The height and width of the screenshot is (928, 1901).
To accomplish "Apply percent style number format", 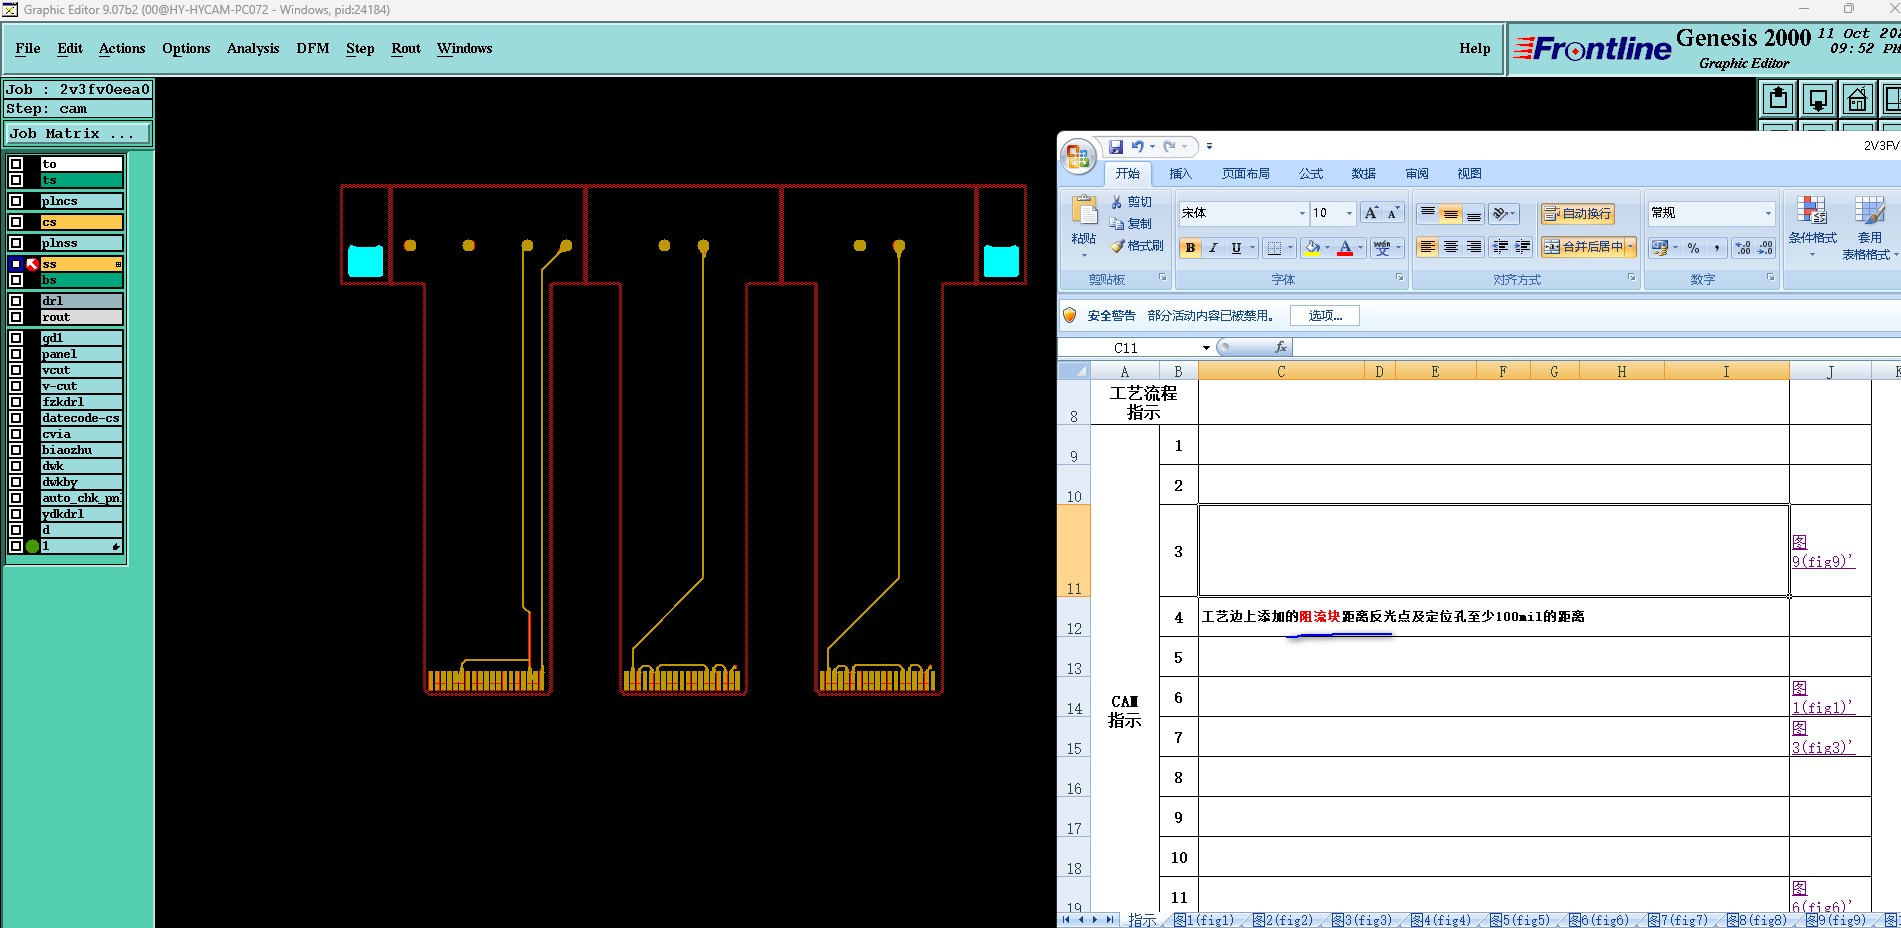I will [1693, 248].
